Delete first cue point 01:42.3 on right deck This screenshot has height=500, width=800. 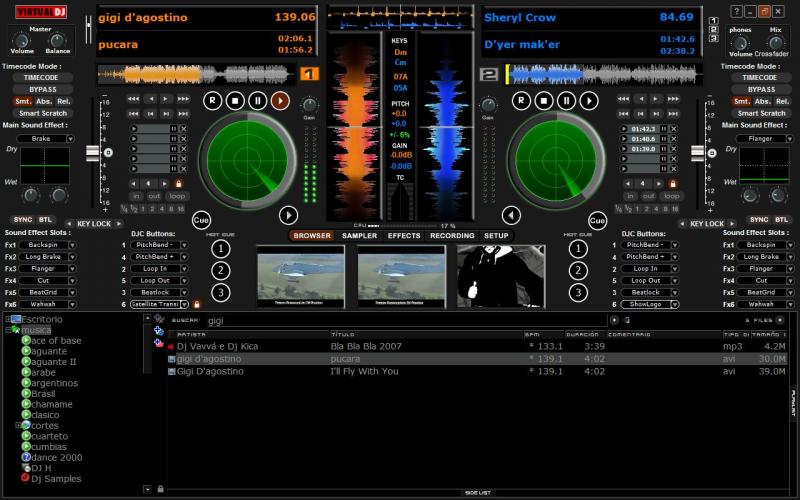coord(673,129)
